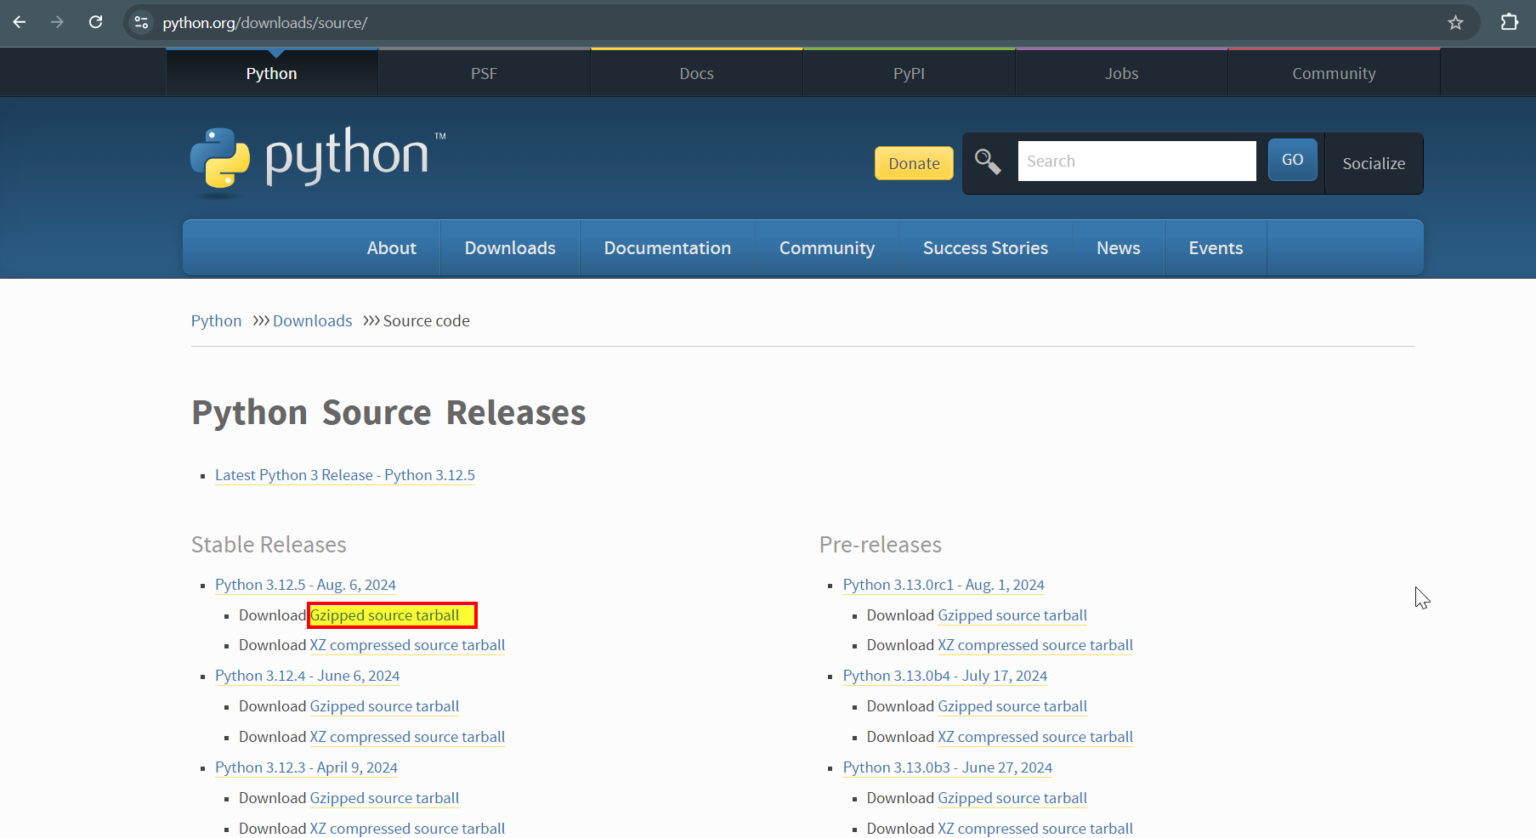Open the Events navigation item
Screen dimensions: 1536x838
1215,248
